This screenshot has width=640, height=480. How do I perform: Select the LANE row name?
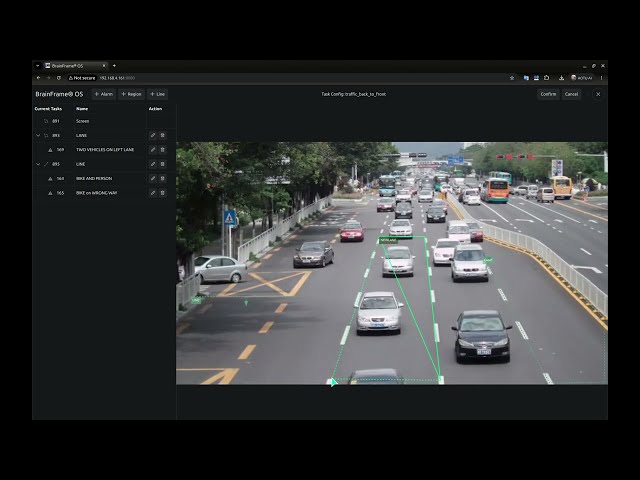point(81,136)
